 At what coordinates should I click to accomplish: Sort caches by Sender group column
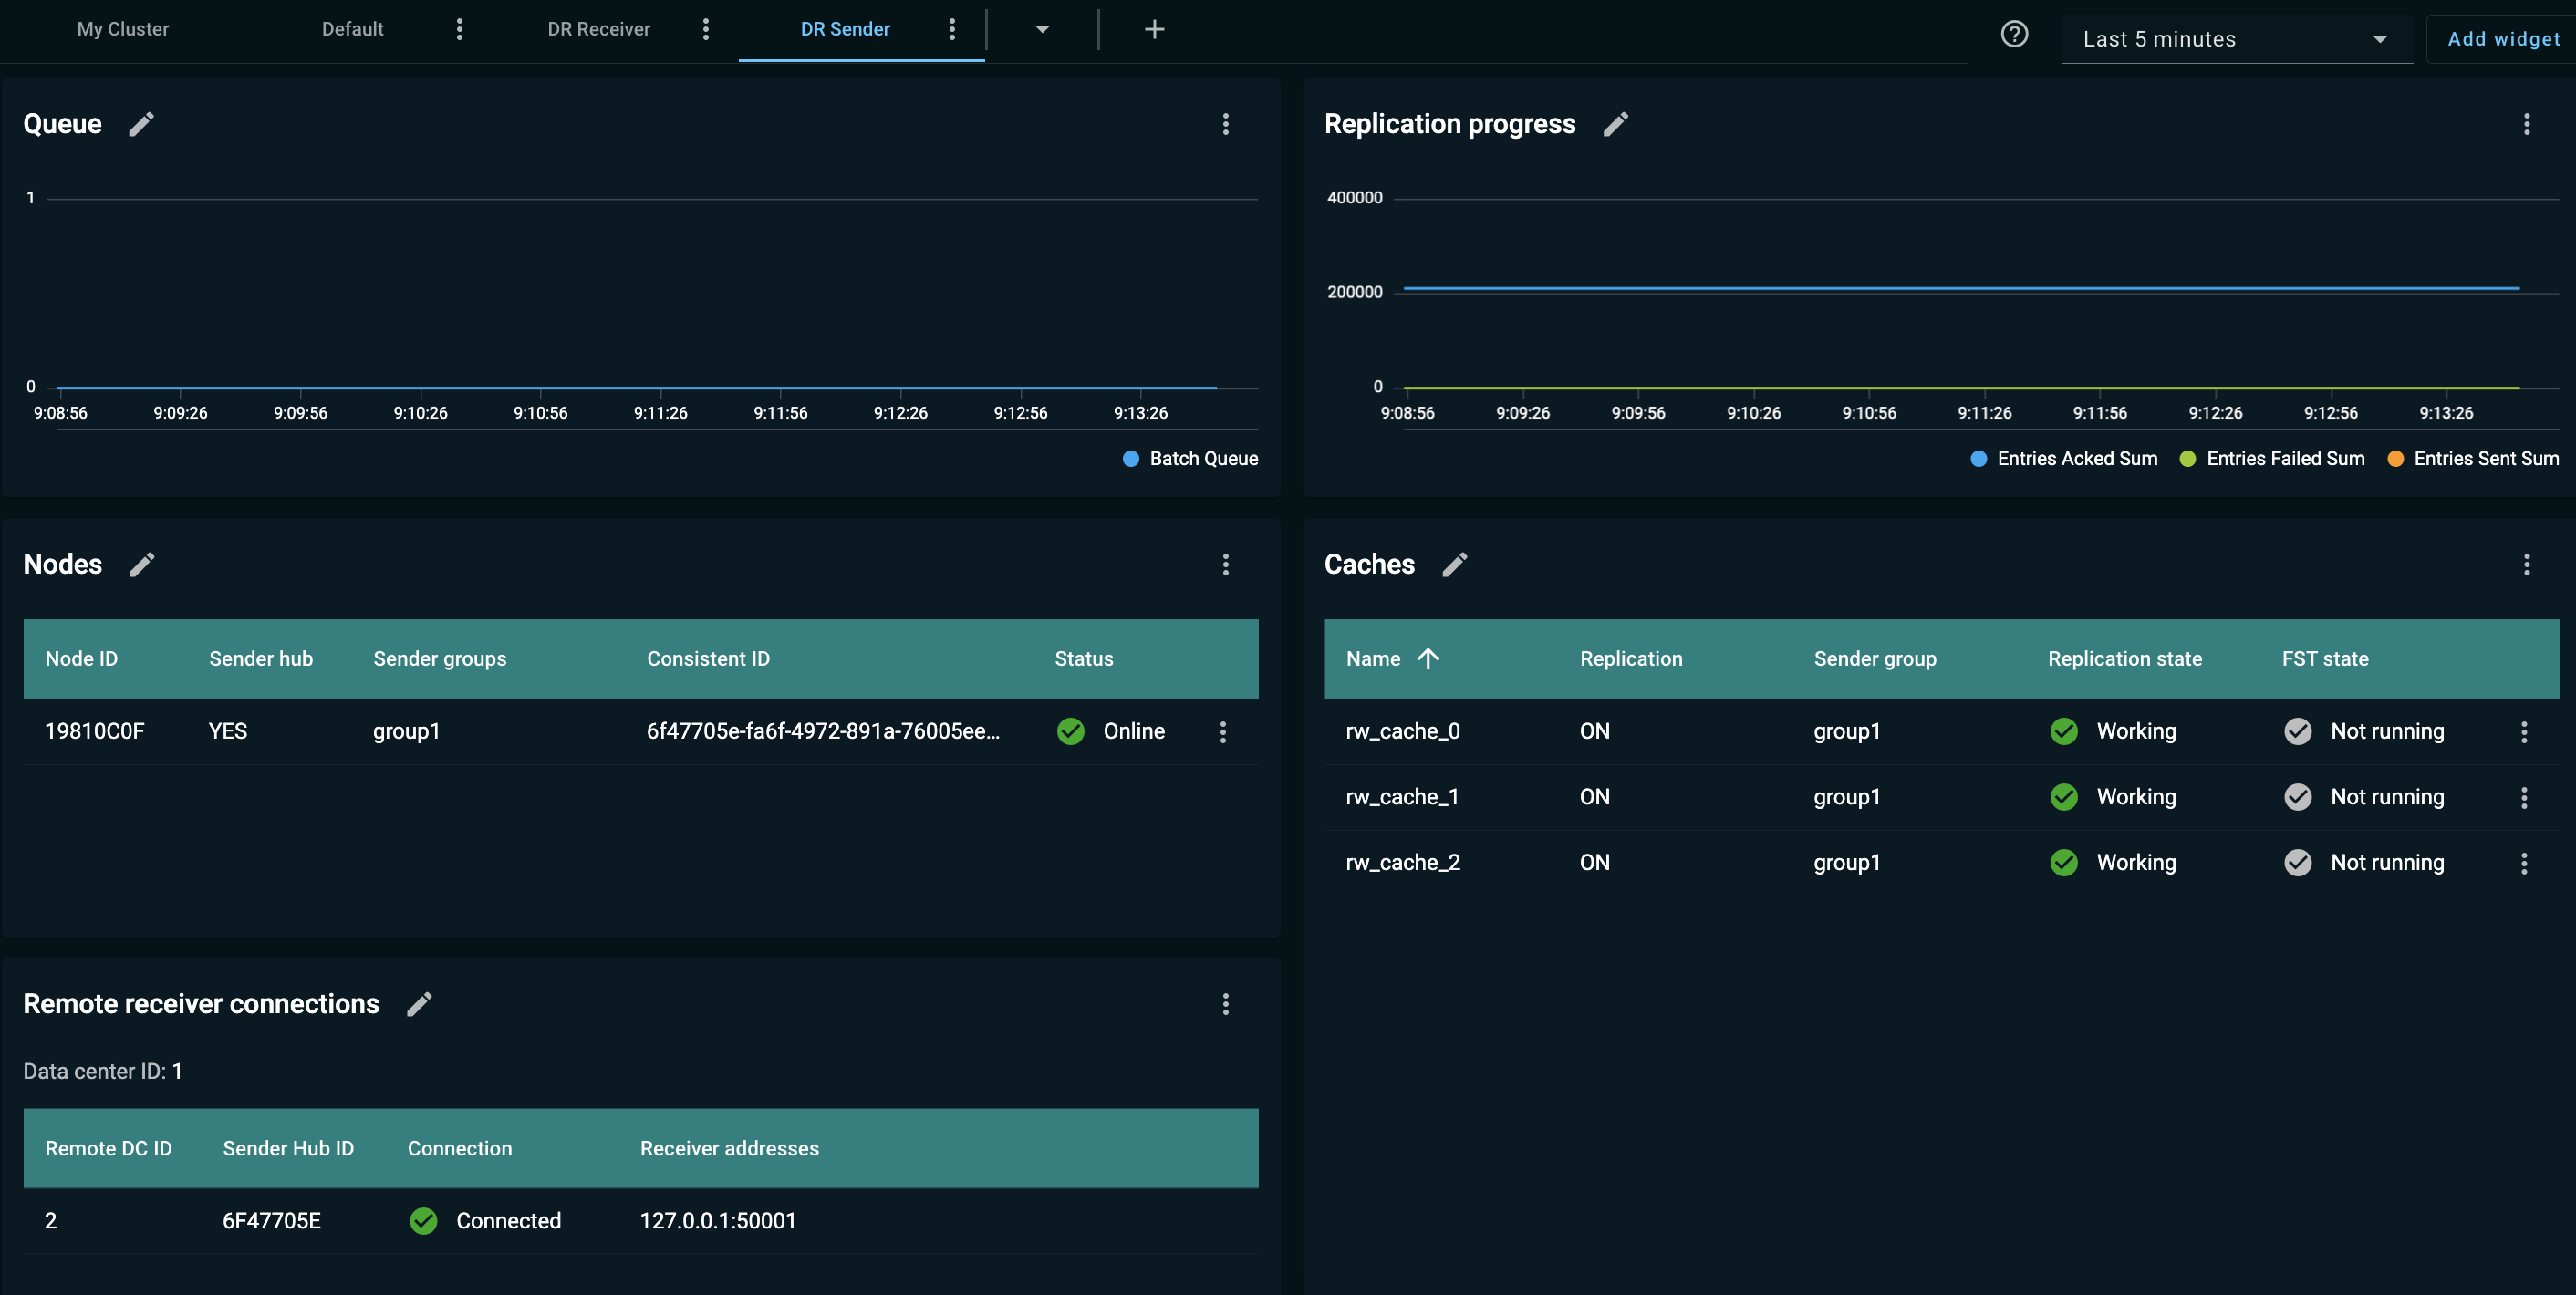pyautogui.click(x=1875, y=658)
